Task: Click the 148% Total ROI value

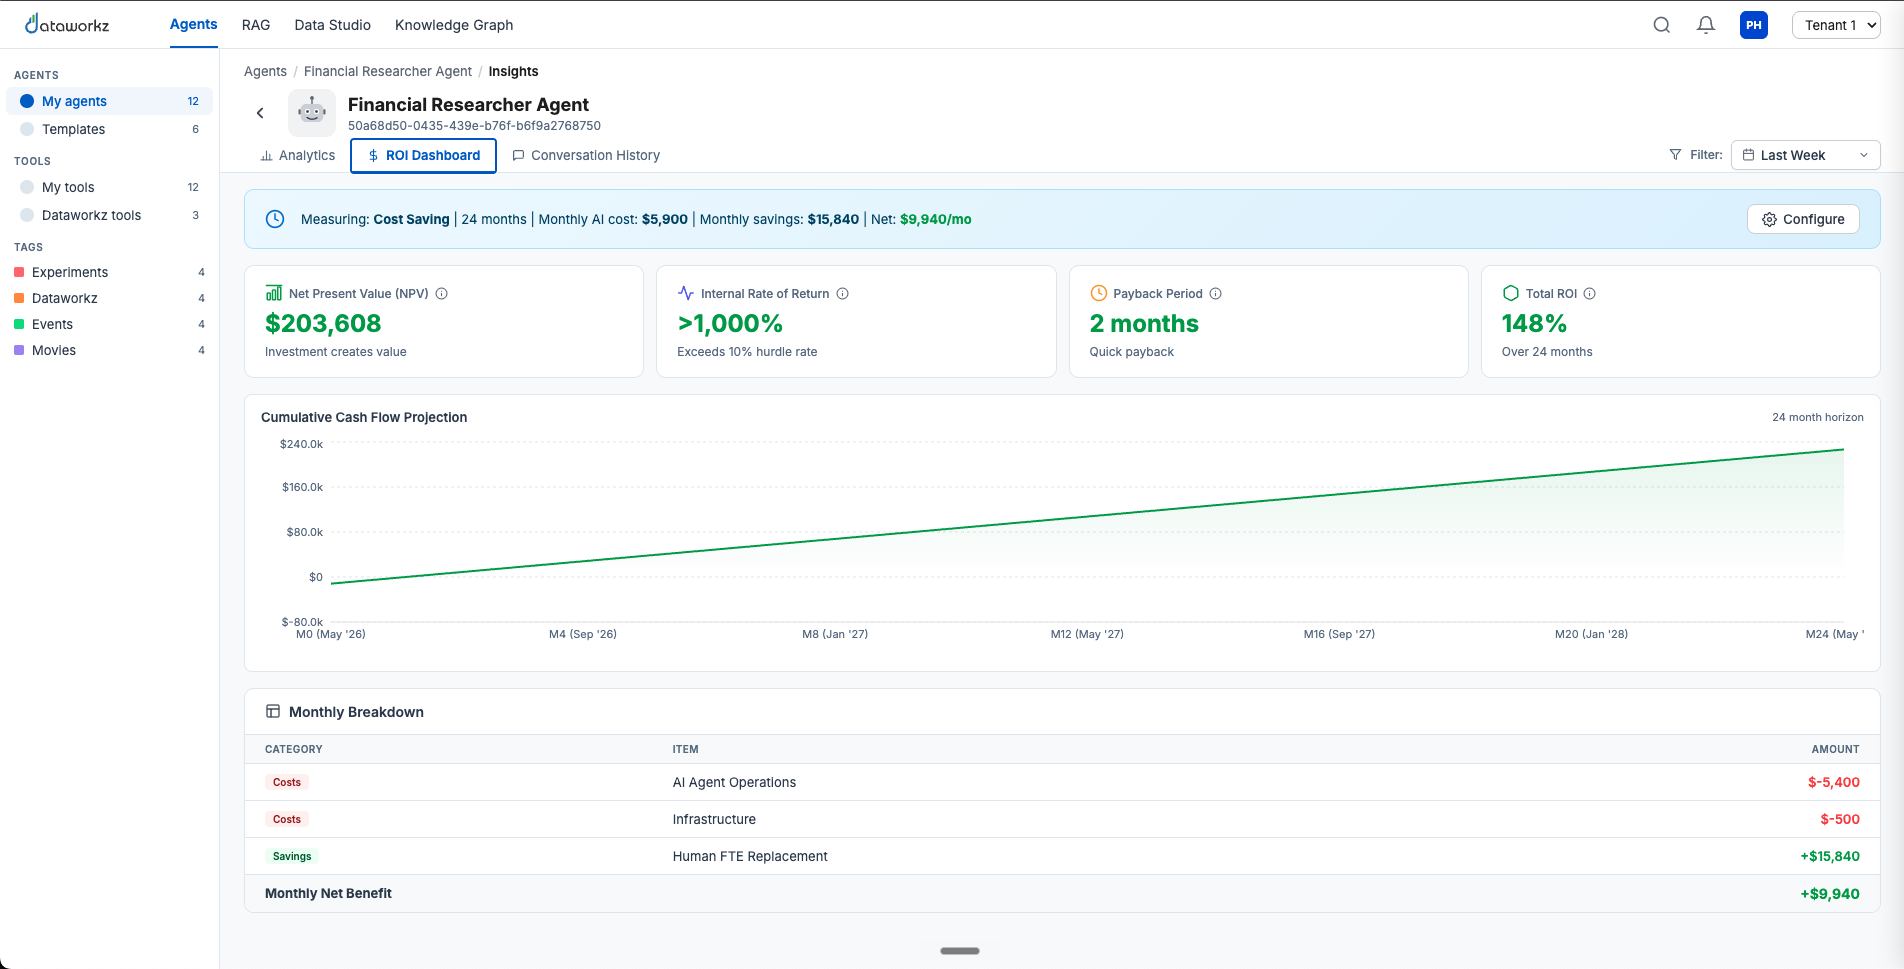Action: pyautogui.click(x=1534, y=323)
